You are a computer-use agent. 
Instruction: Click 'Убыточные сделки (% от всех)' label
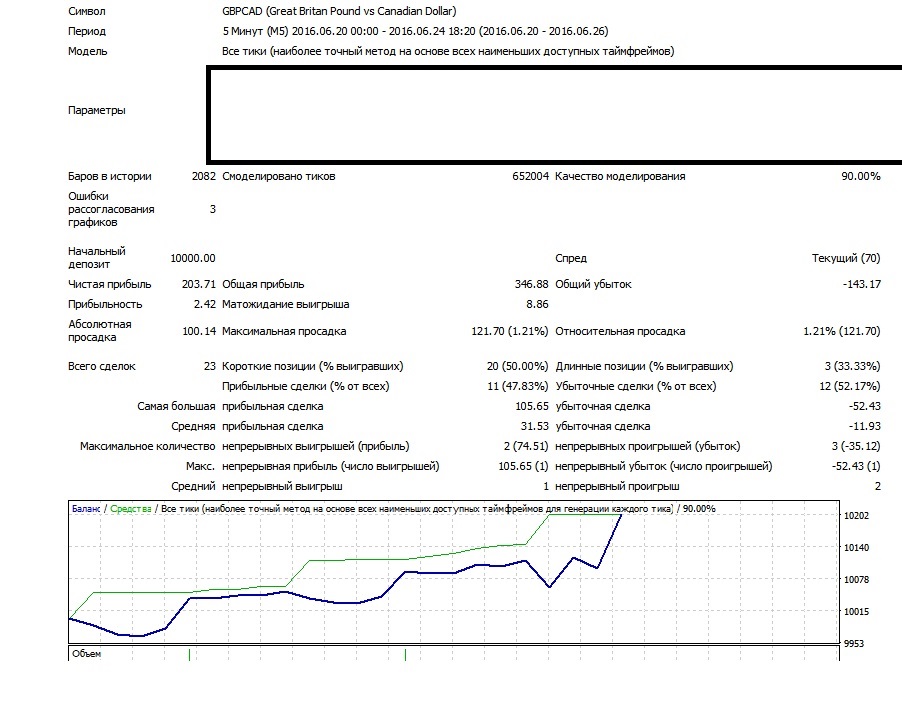[636, 386]
